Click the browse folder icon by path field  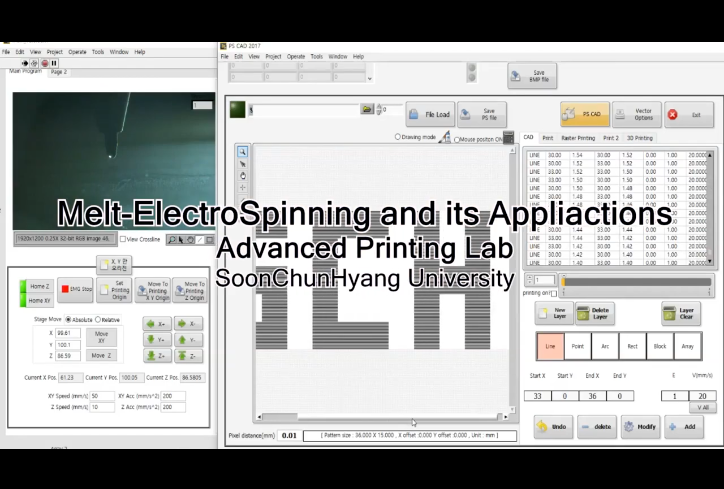pos(367,109)
